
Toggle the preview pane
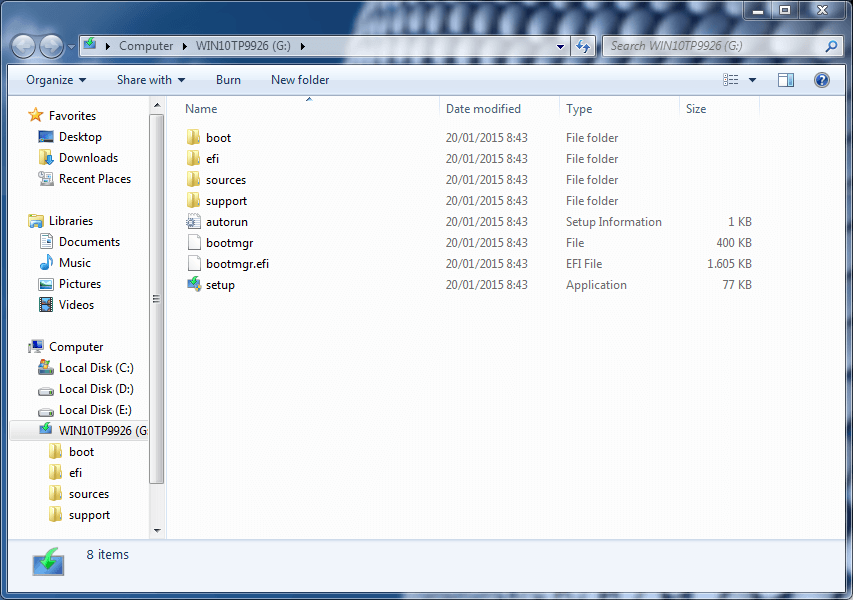786,80
